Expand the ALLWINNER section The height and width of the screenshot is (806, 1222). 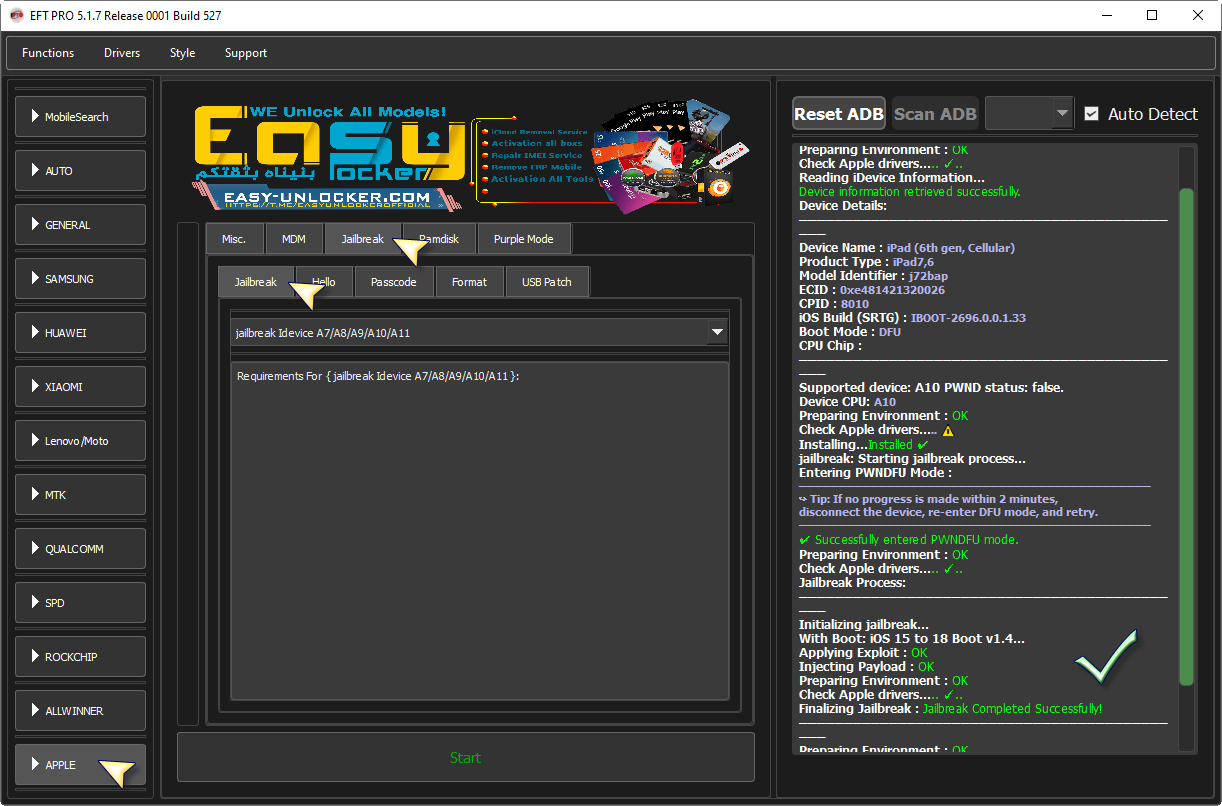pyautogui.click(x=81, y=711)
